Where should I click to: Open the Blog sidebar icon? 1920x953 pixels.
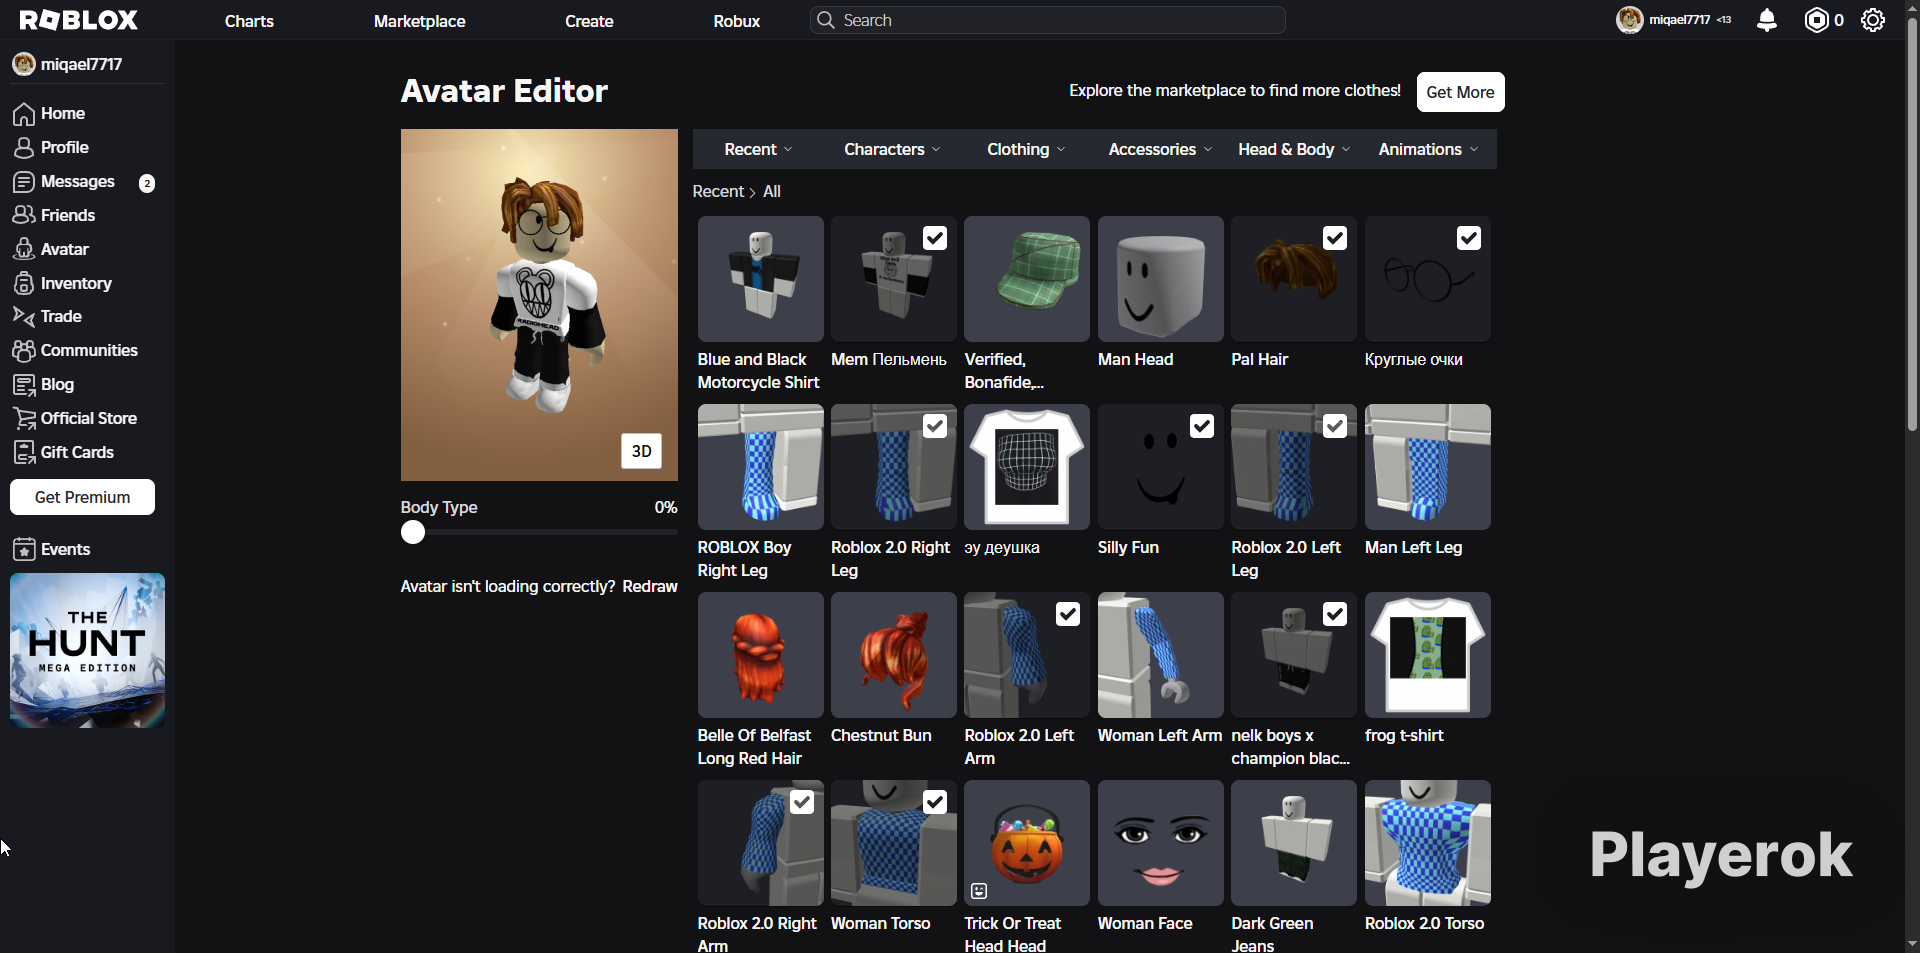[x=24, y=385]
